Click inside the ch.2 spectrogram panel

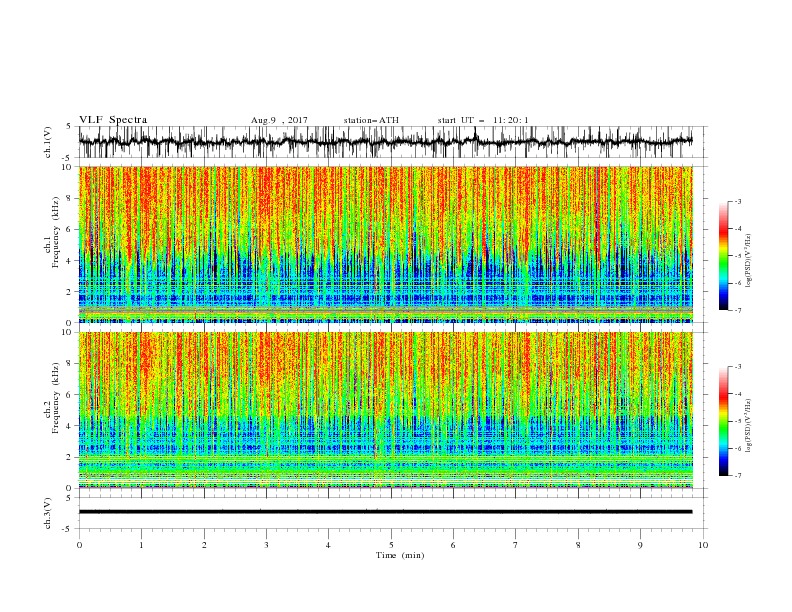pyautogui.click(x=386, y=410)
